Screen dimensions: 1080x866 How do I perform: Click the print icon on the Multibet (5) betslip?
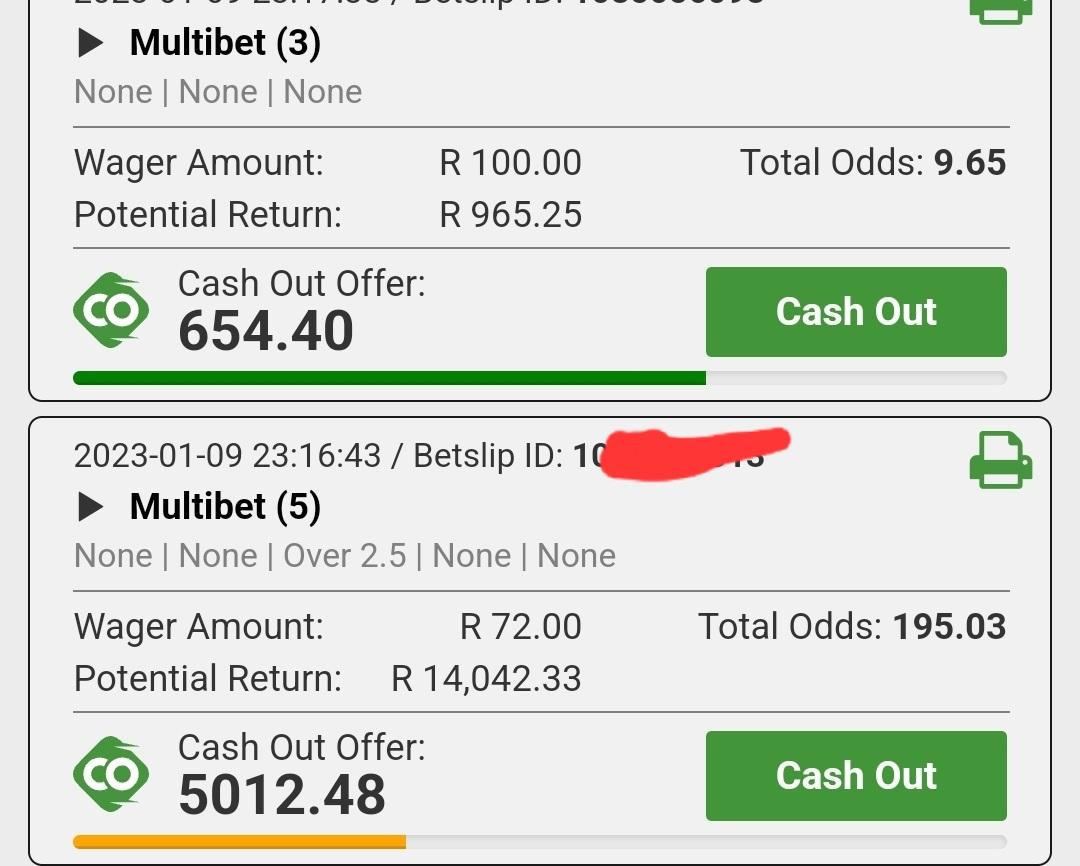point(1001,460)
